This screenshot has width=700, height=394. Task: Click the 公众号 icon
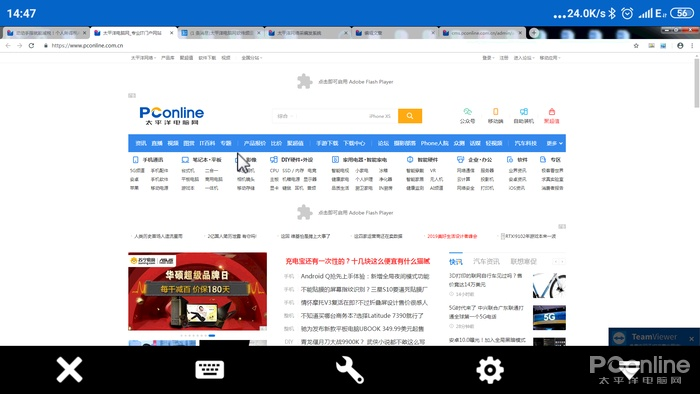(467, 115)
